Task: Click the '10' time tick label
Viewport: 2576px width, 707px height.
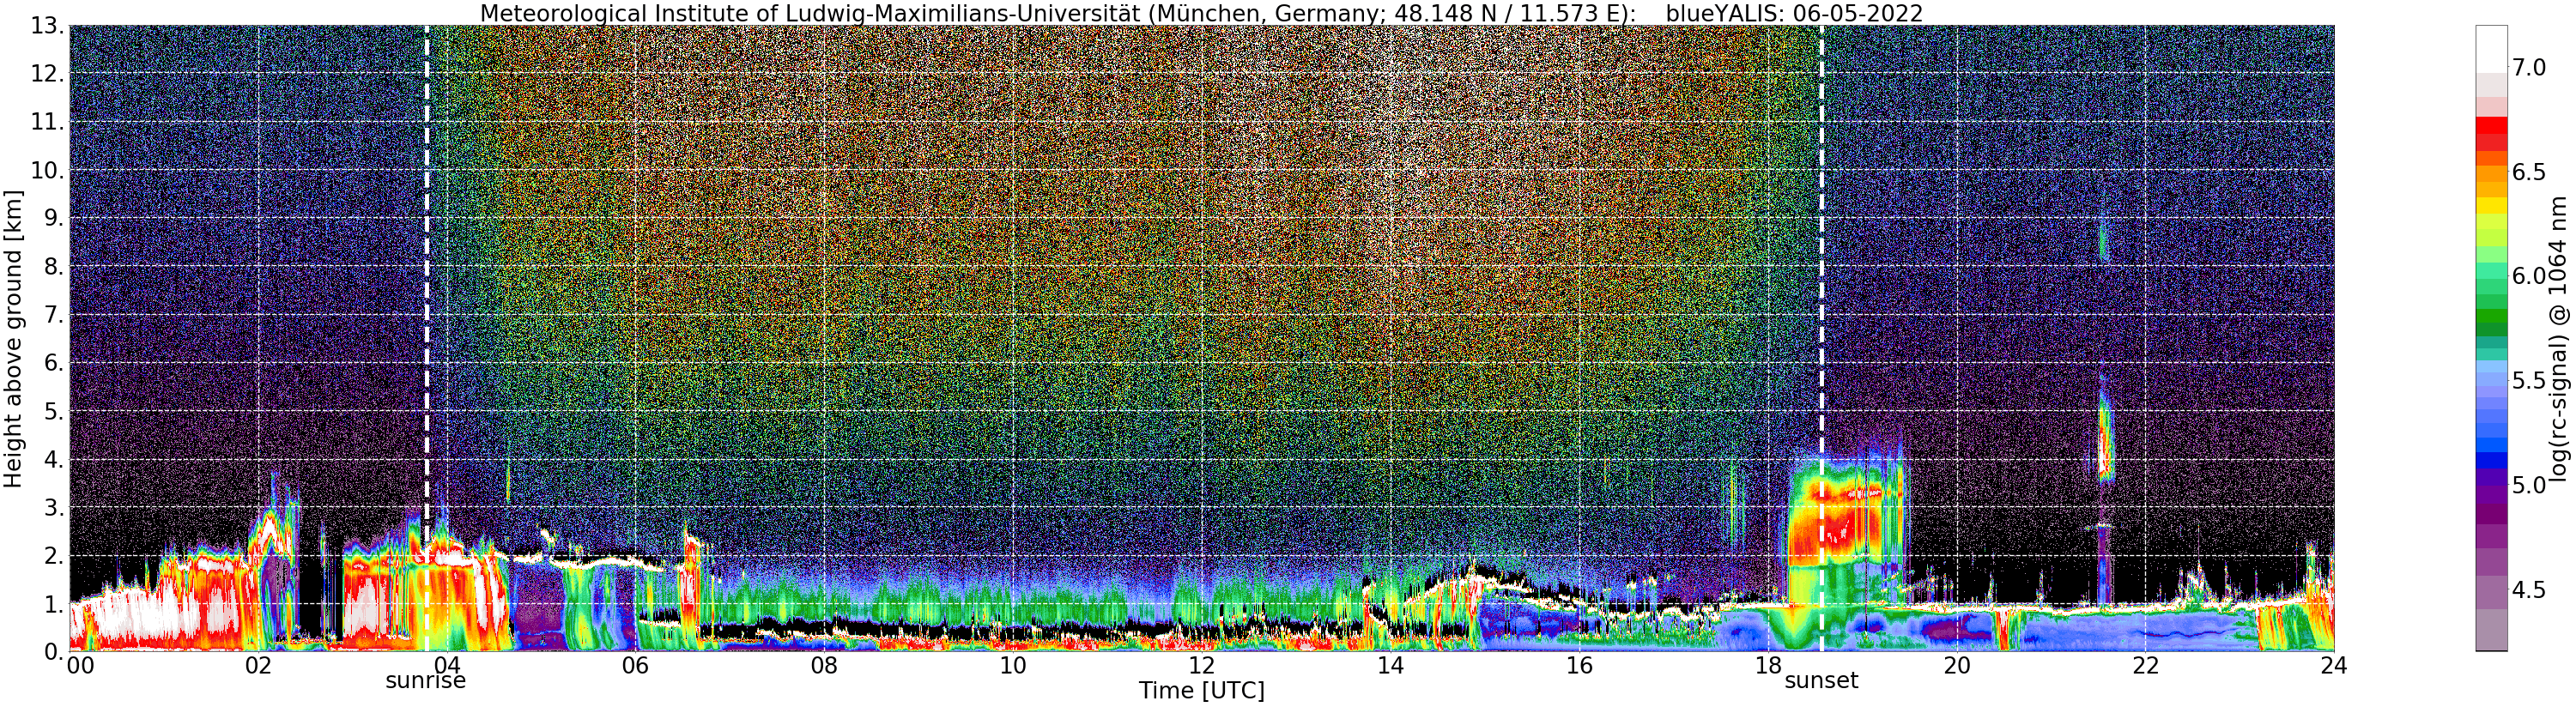Action: tap(1013, 666)
